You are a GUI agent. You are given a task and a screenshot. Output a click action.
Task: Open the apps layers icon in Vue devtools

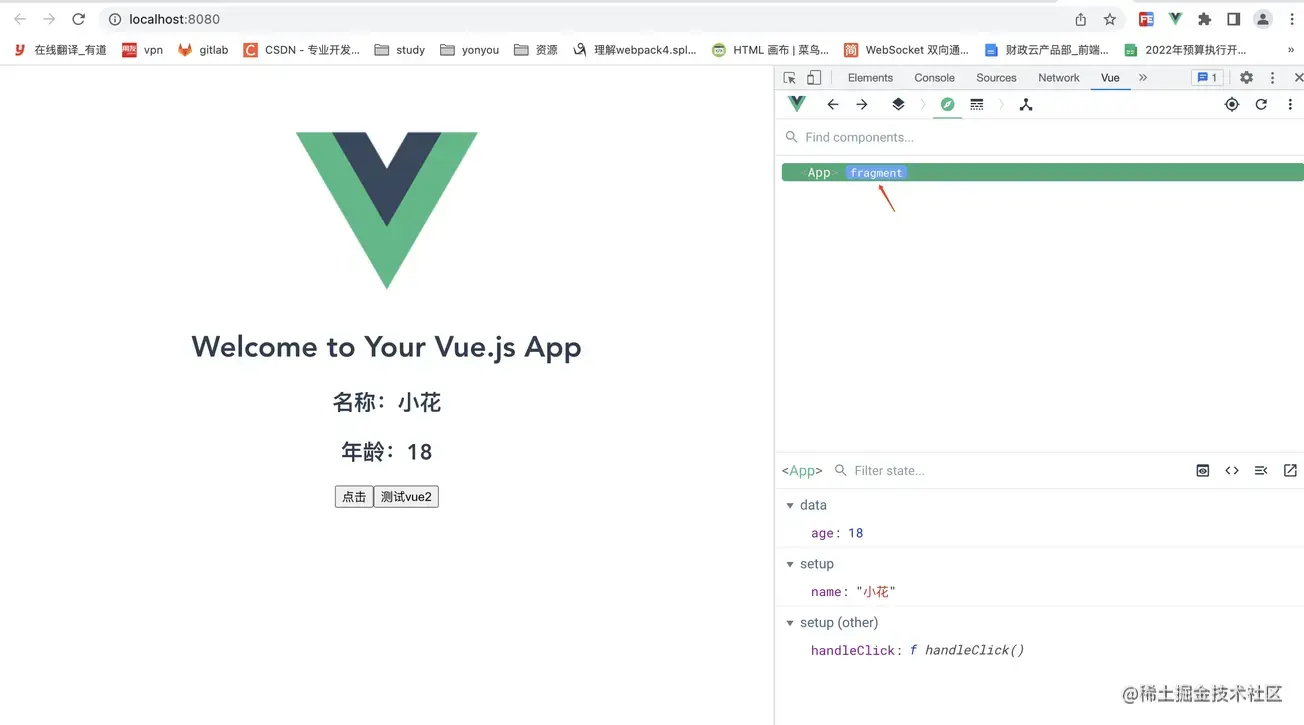click(x=898, y=104)
